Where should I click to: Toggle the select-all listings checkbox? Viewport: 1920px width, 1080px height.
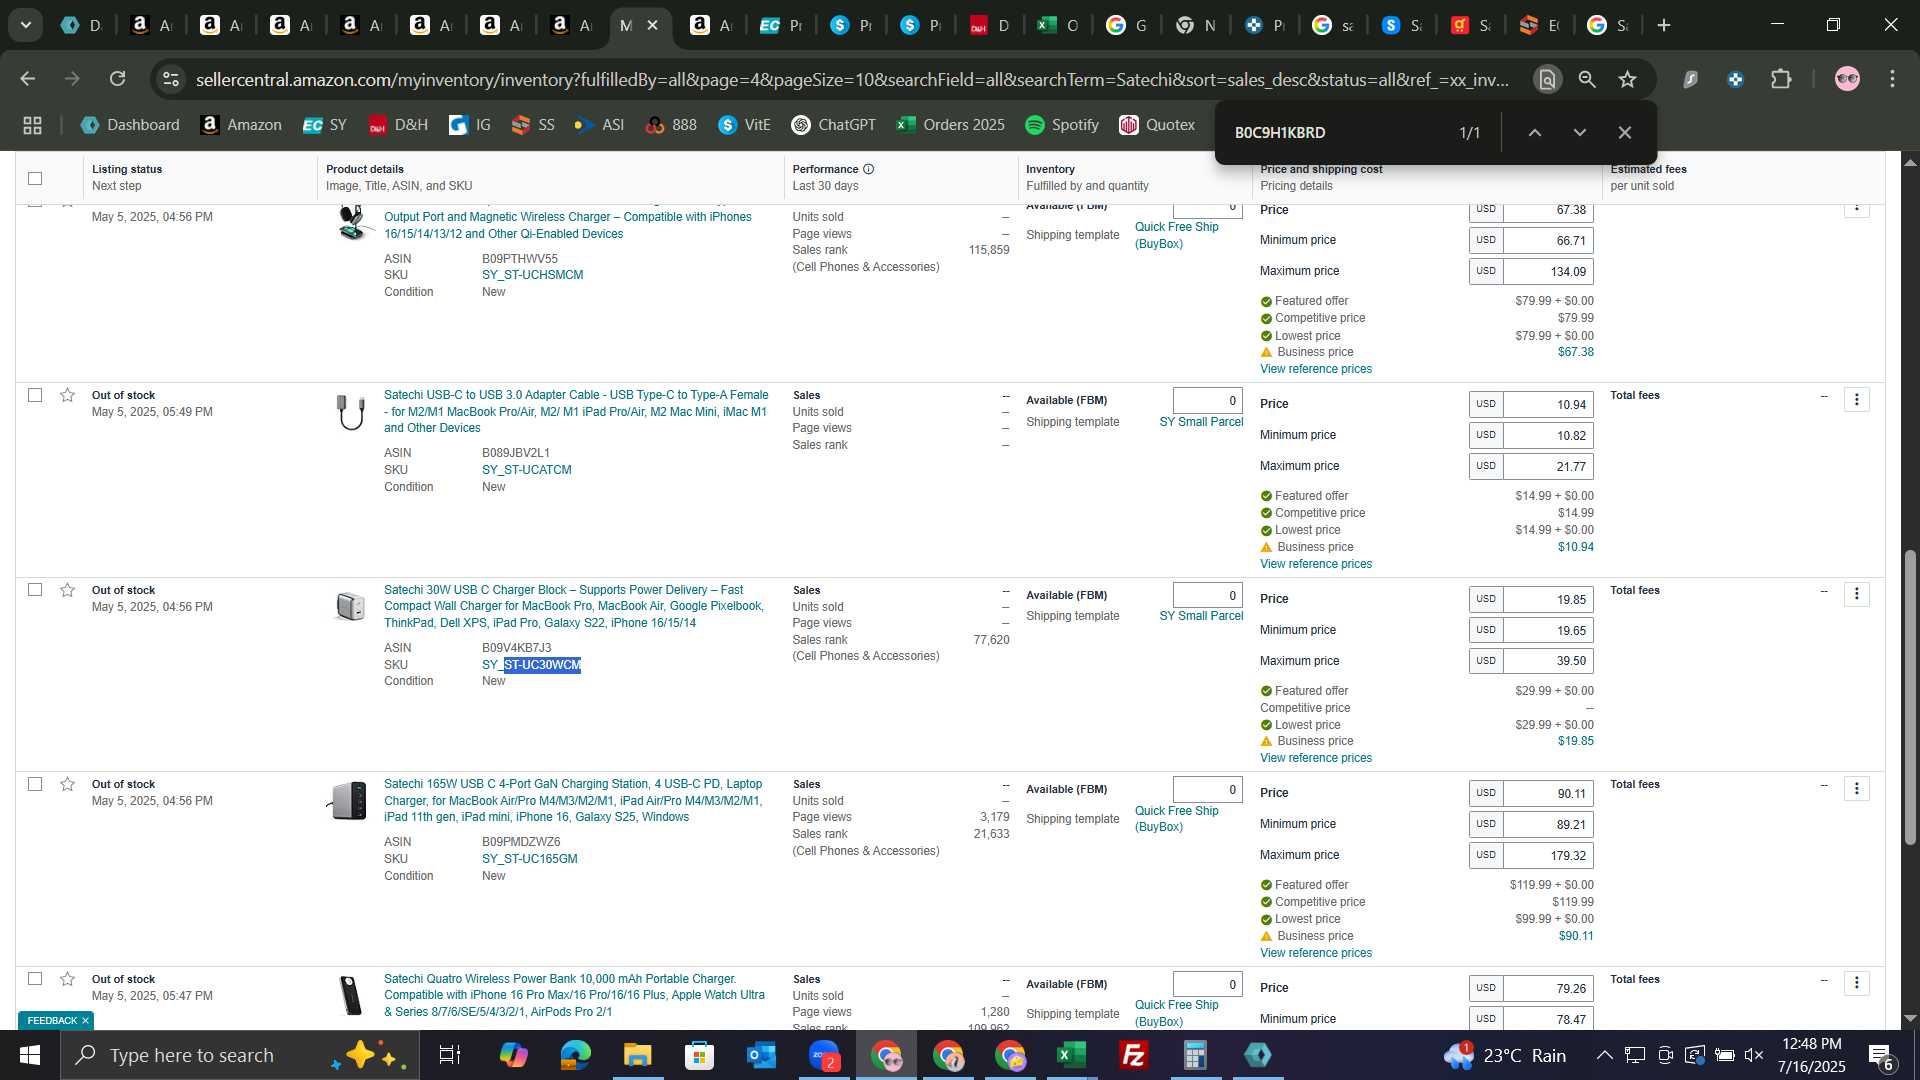tap(35, 178)
